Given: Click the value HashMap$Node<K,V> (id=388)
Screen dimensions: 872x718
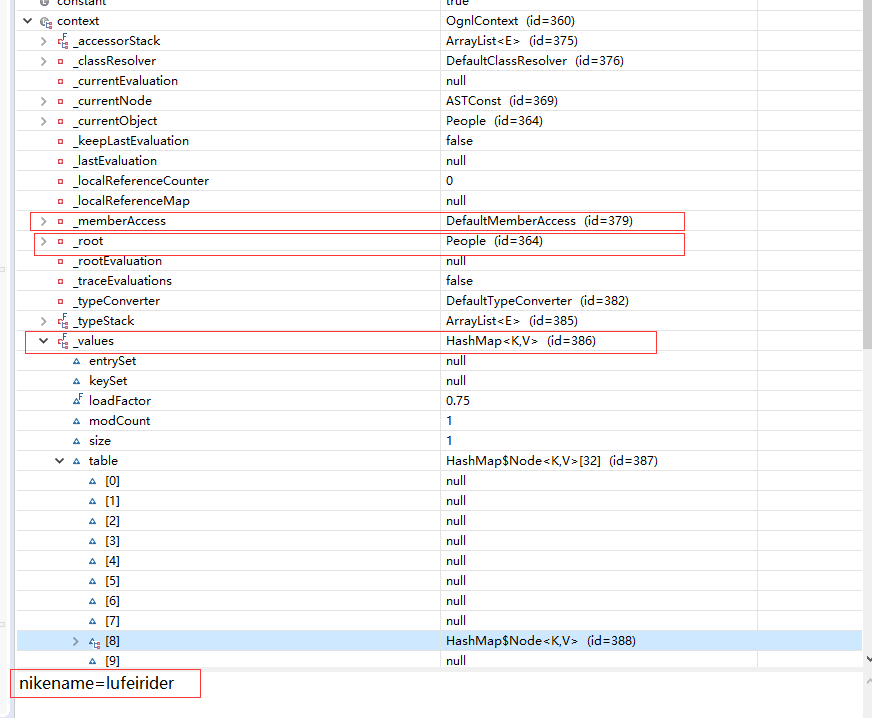Looking at the screenshot, I should pos(541,641).
